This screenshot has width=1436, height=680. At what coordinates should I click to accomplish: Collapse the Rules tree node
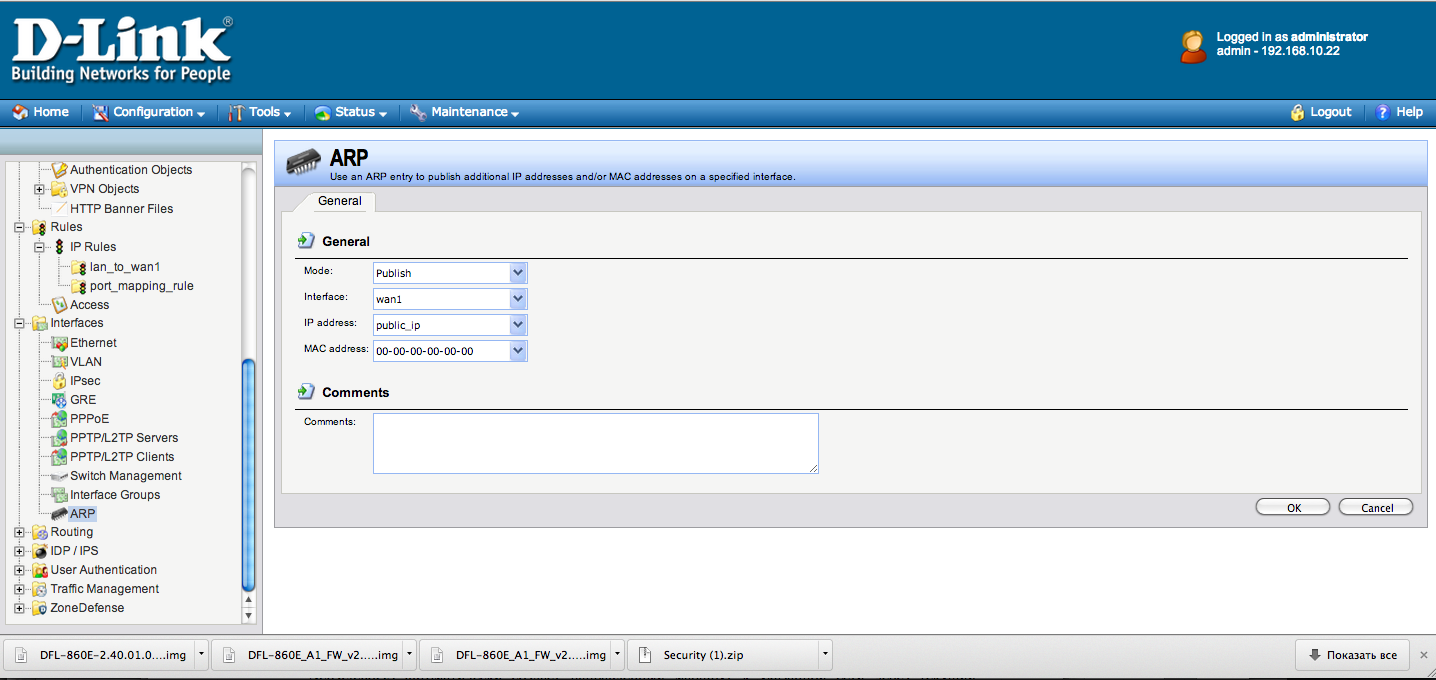(19, 227)
